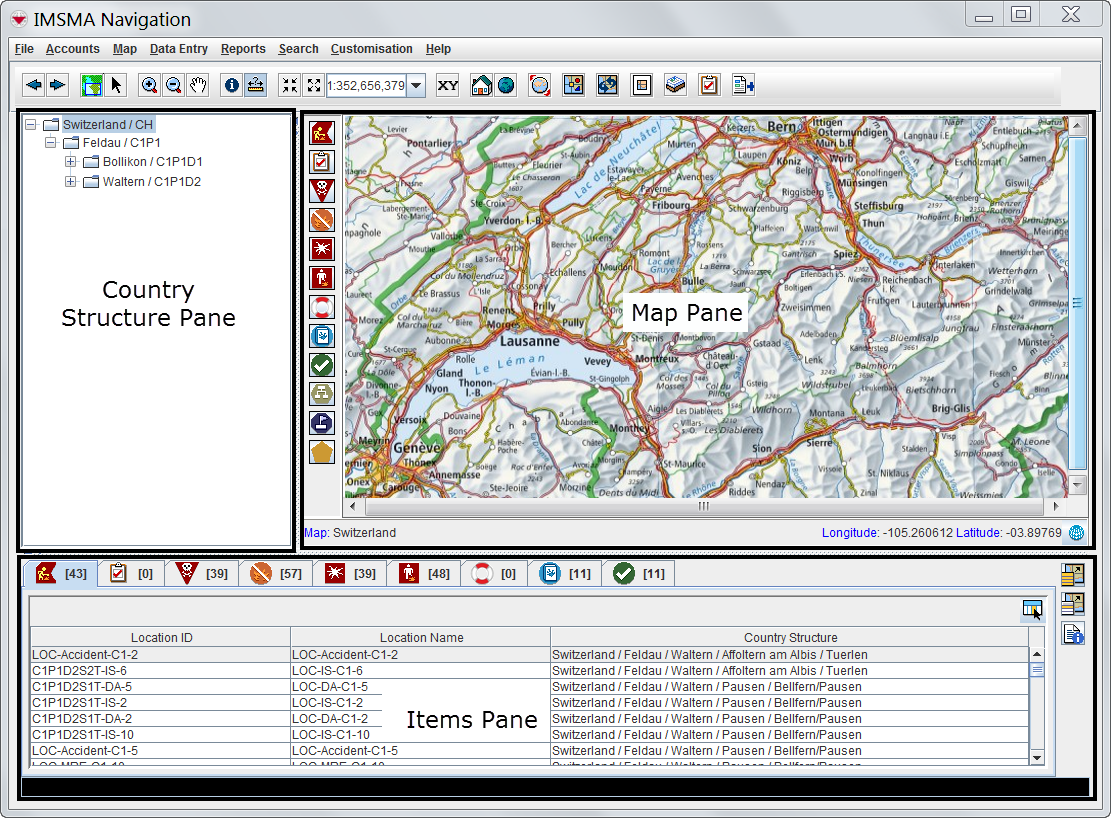Switch to the skull tab showing [39]
Viewport: 1111px width, 818px height.
point(201,573)
